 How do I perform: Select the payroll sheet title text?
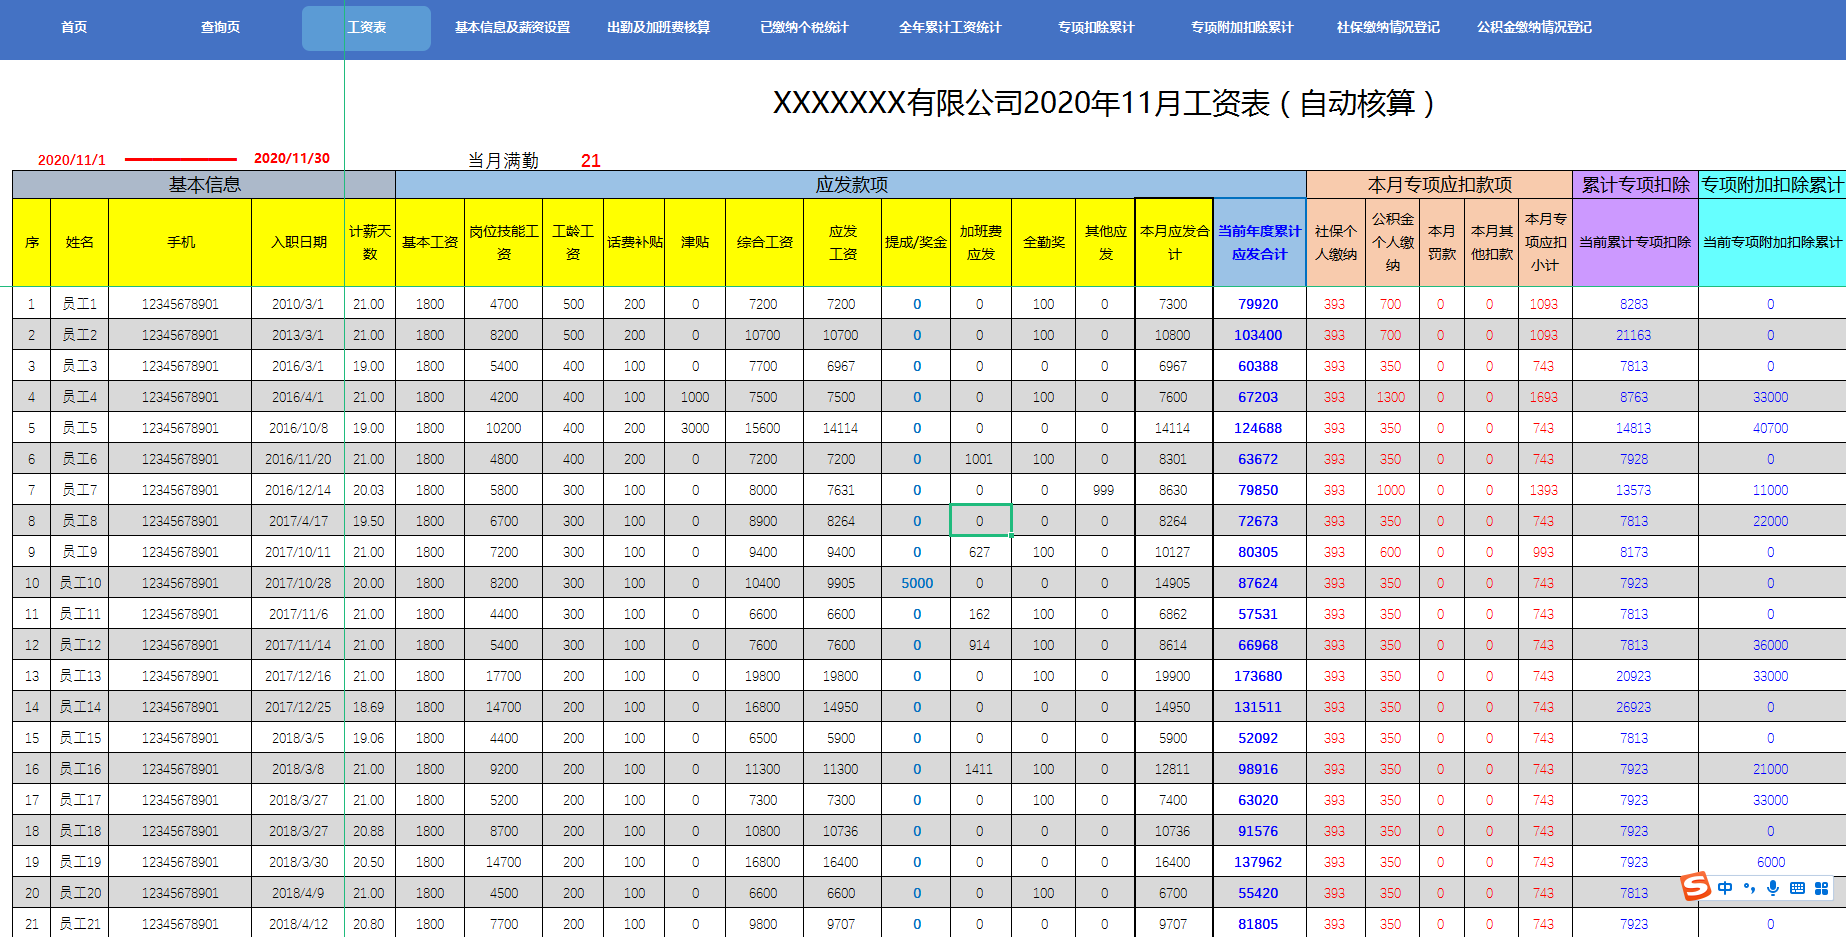click(1104, 103)
